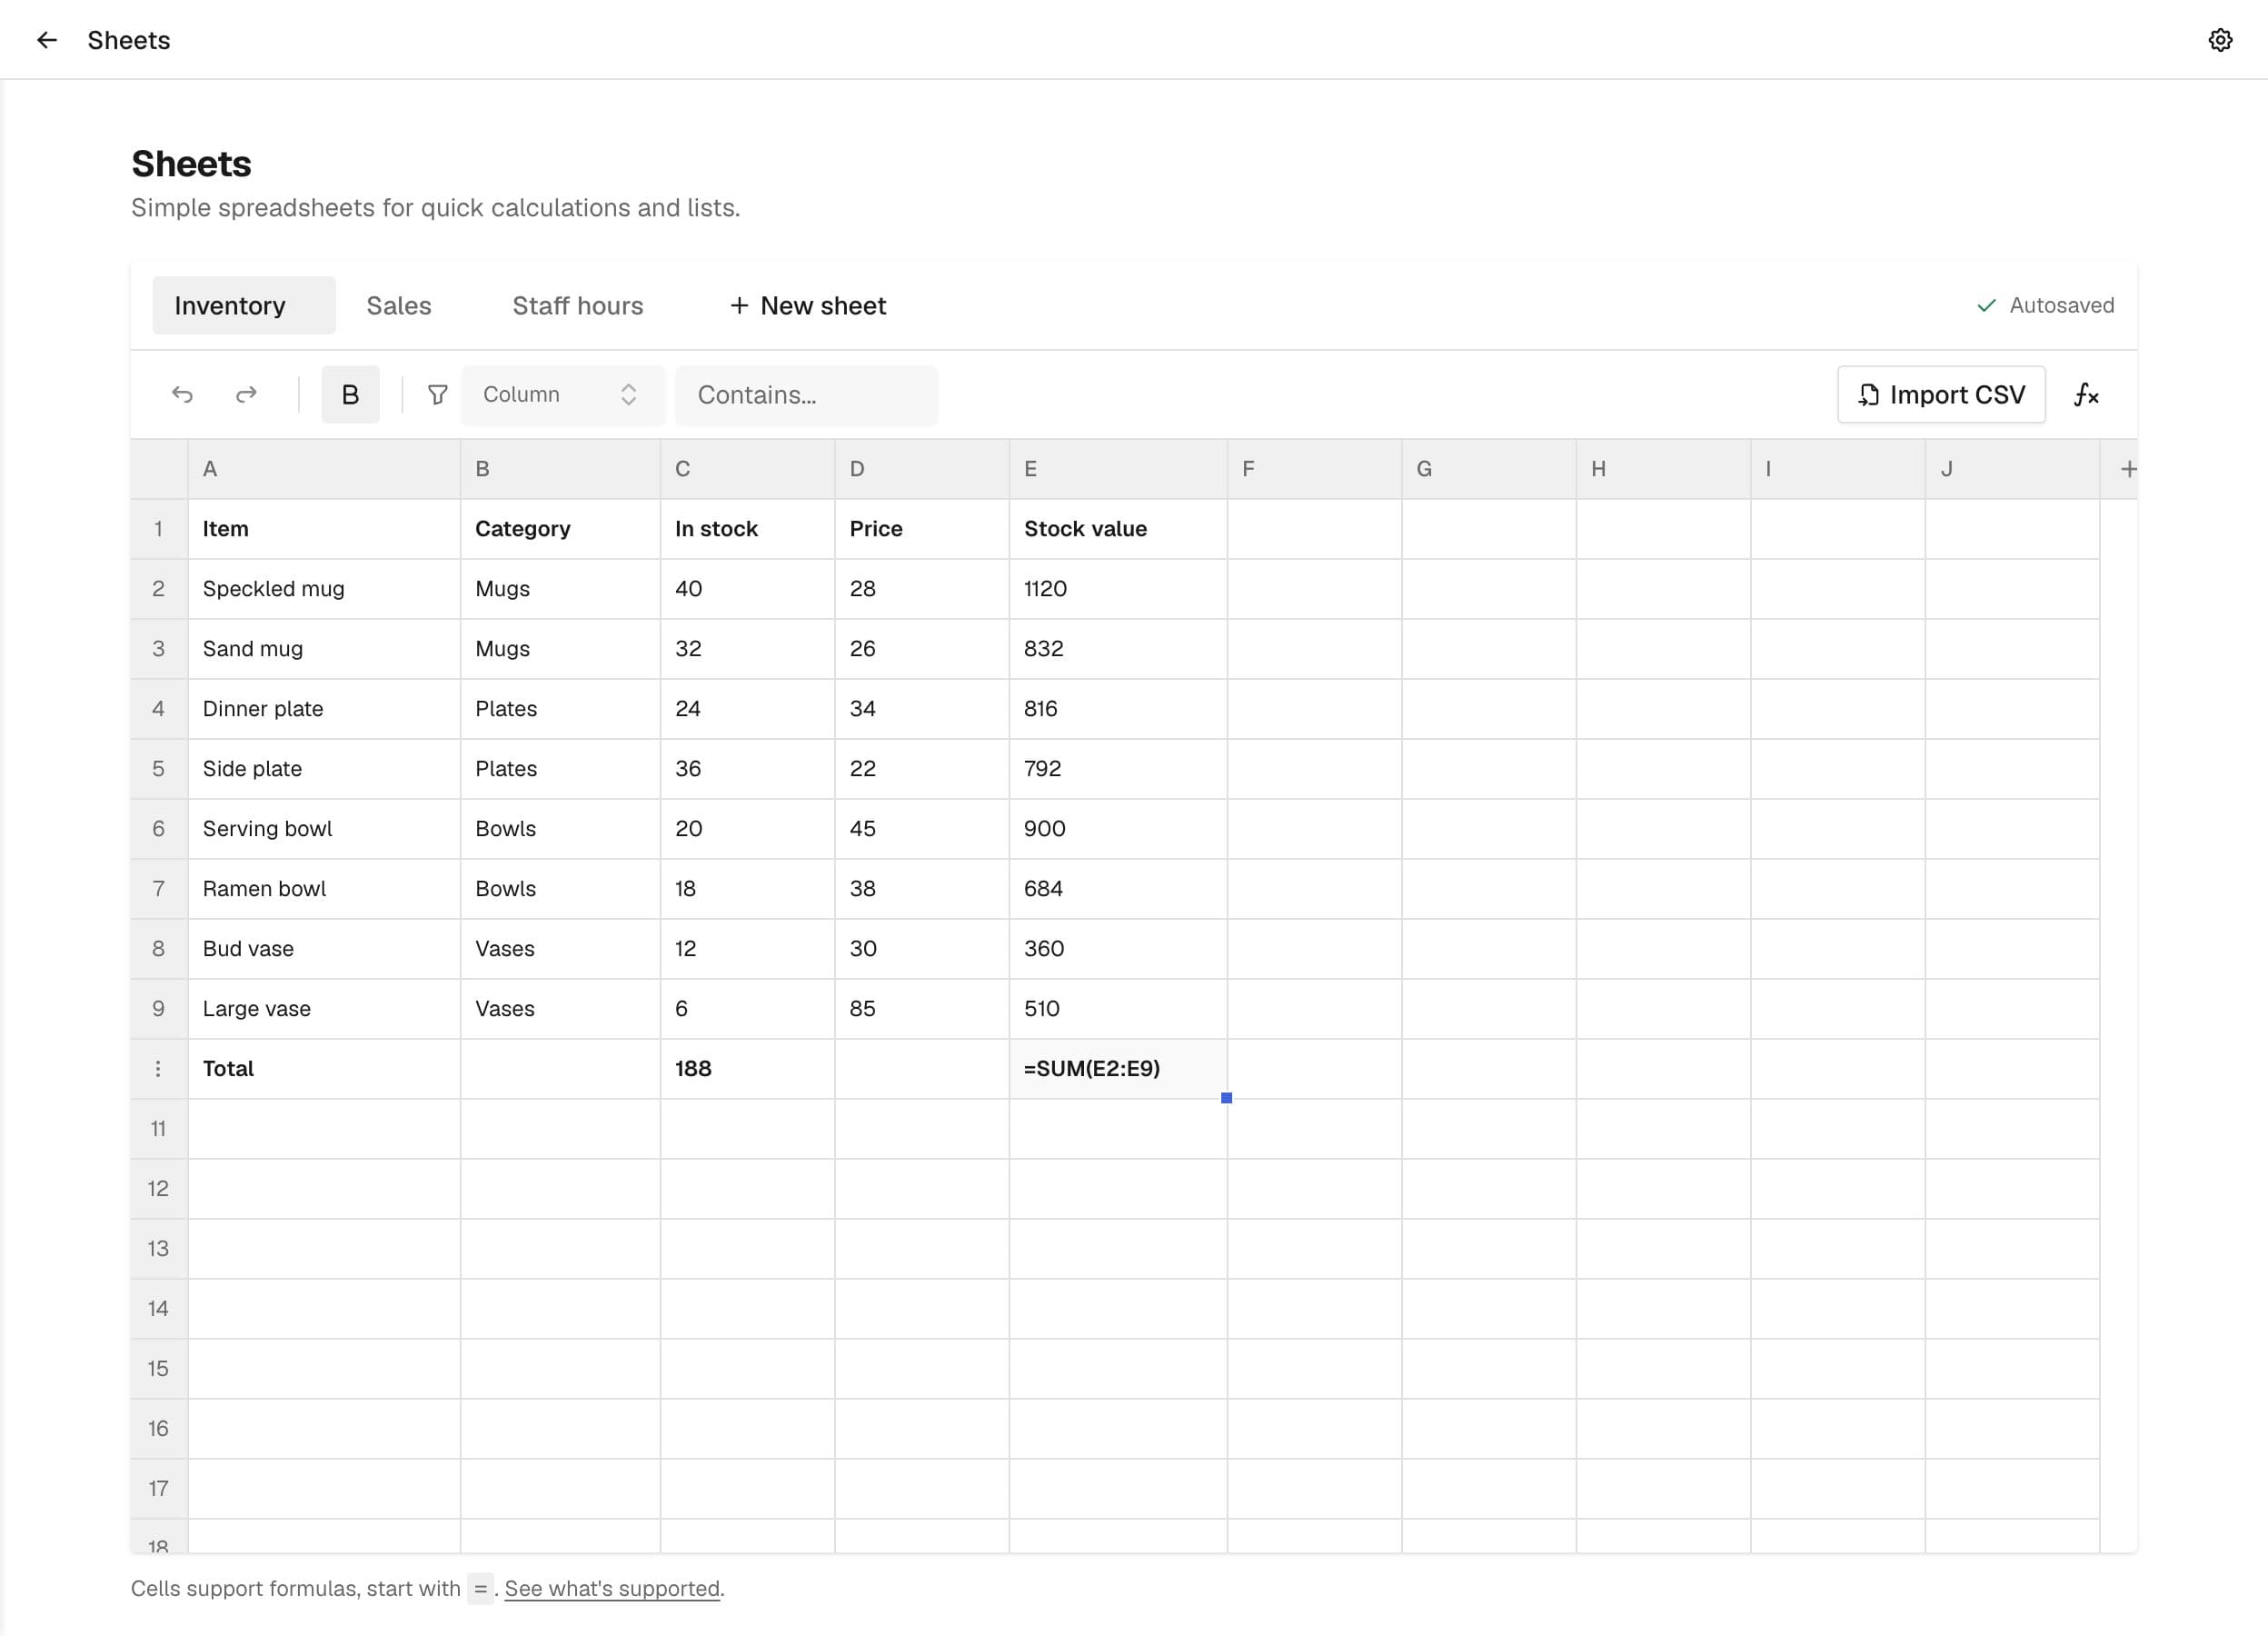Viewport: 2268px width, 1636px height.
Task: Select the Large vase cell
Action: coord(324,1009)
